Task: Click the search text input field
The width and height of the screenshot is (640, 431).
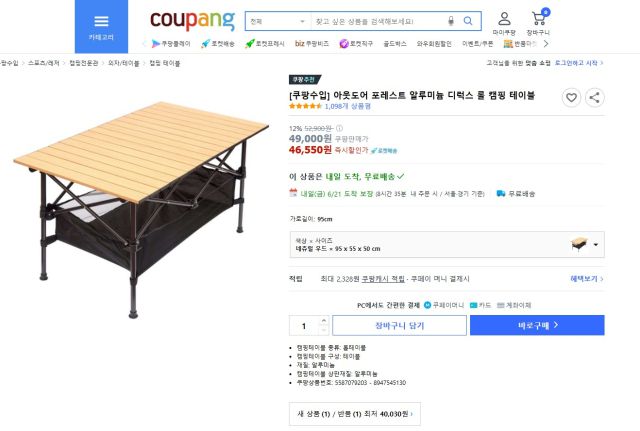Action: click(378, 21)
